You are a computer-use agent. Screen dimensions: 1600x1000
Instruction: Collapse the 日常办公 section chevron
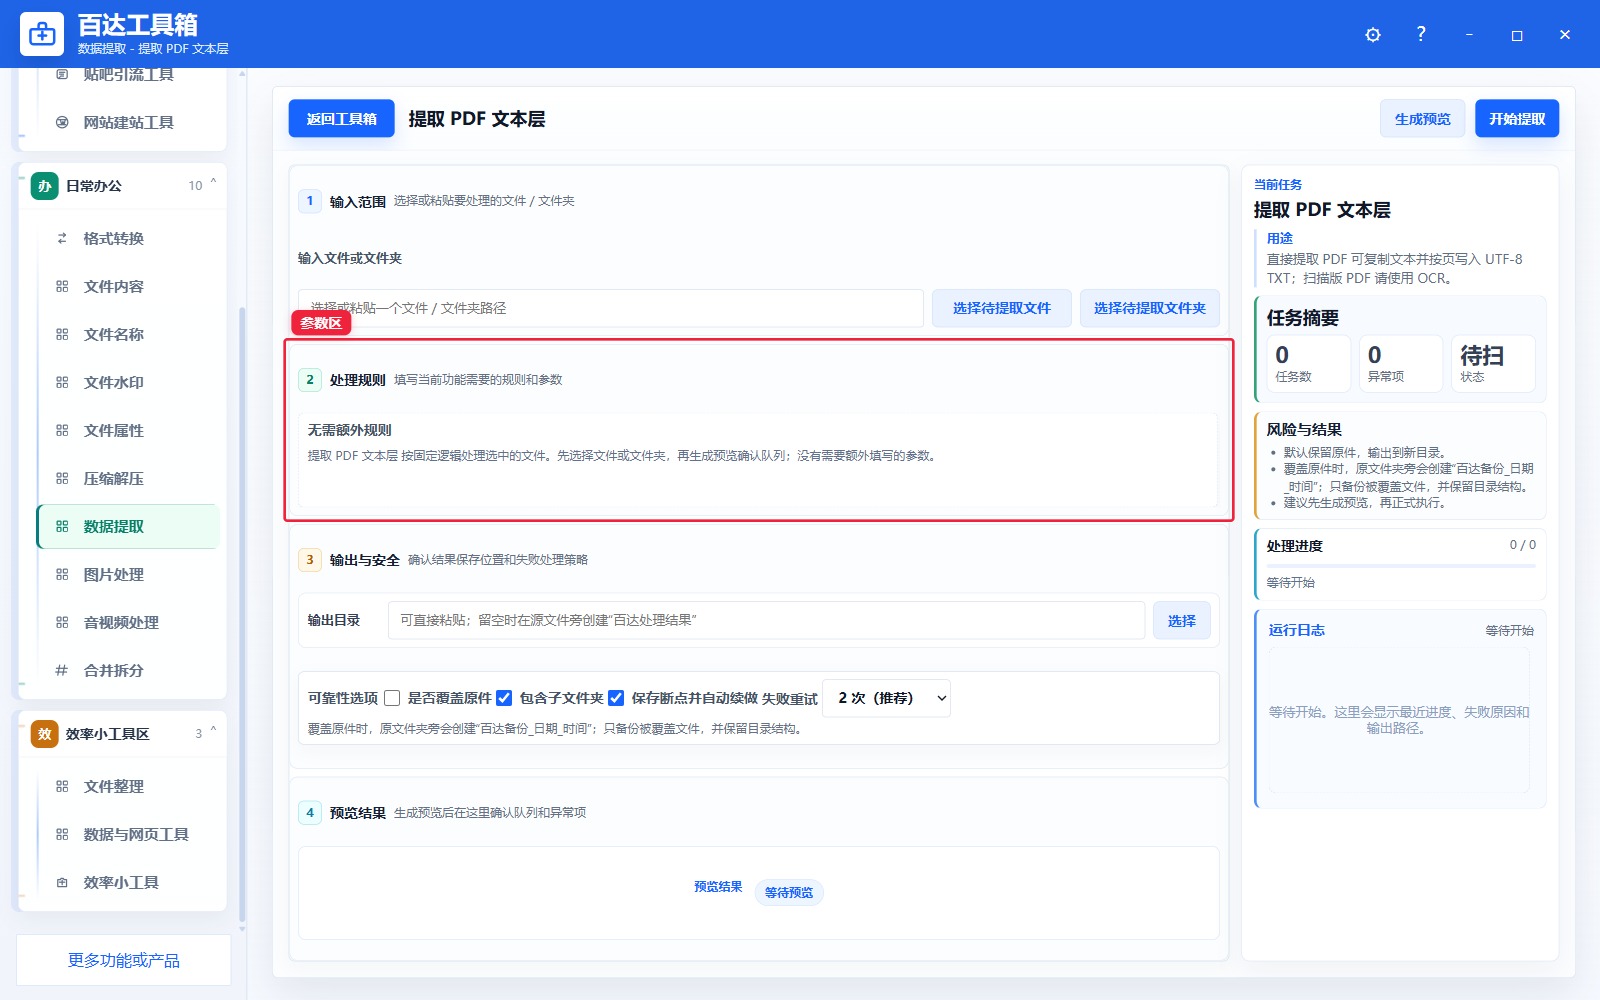(213, 184)
